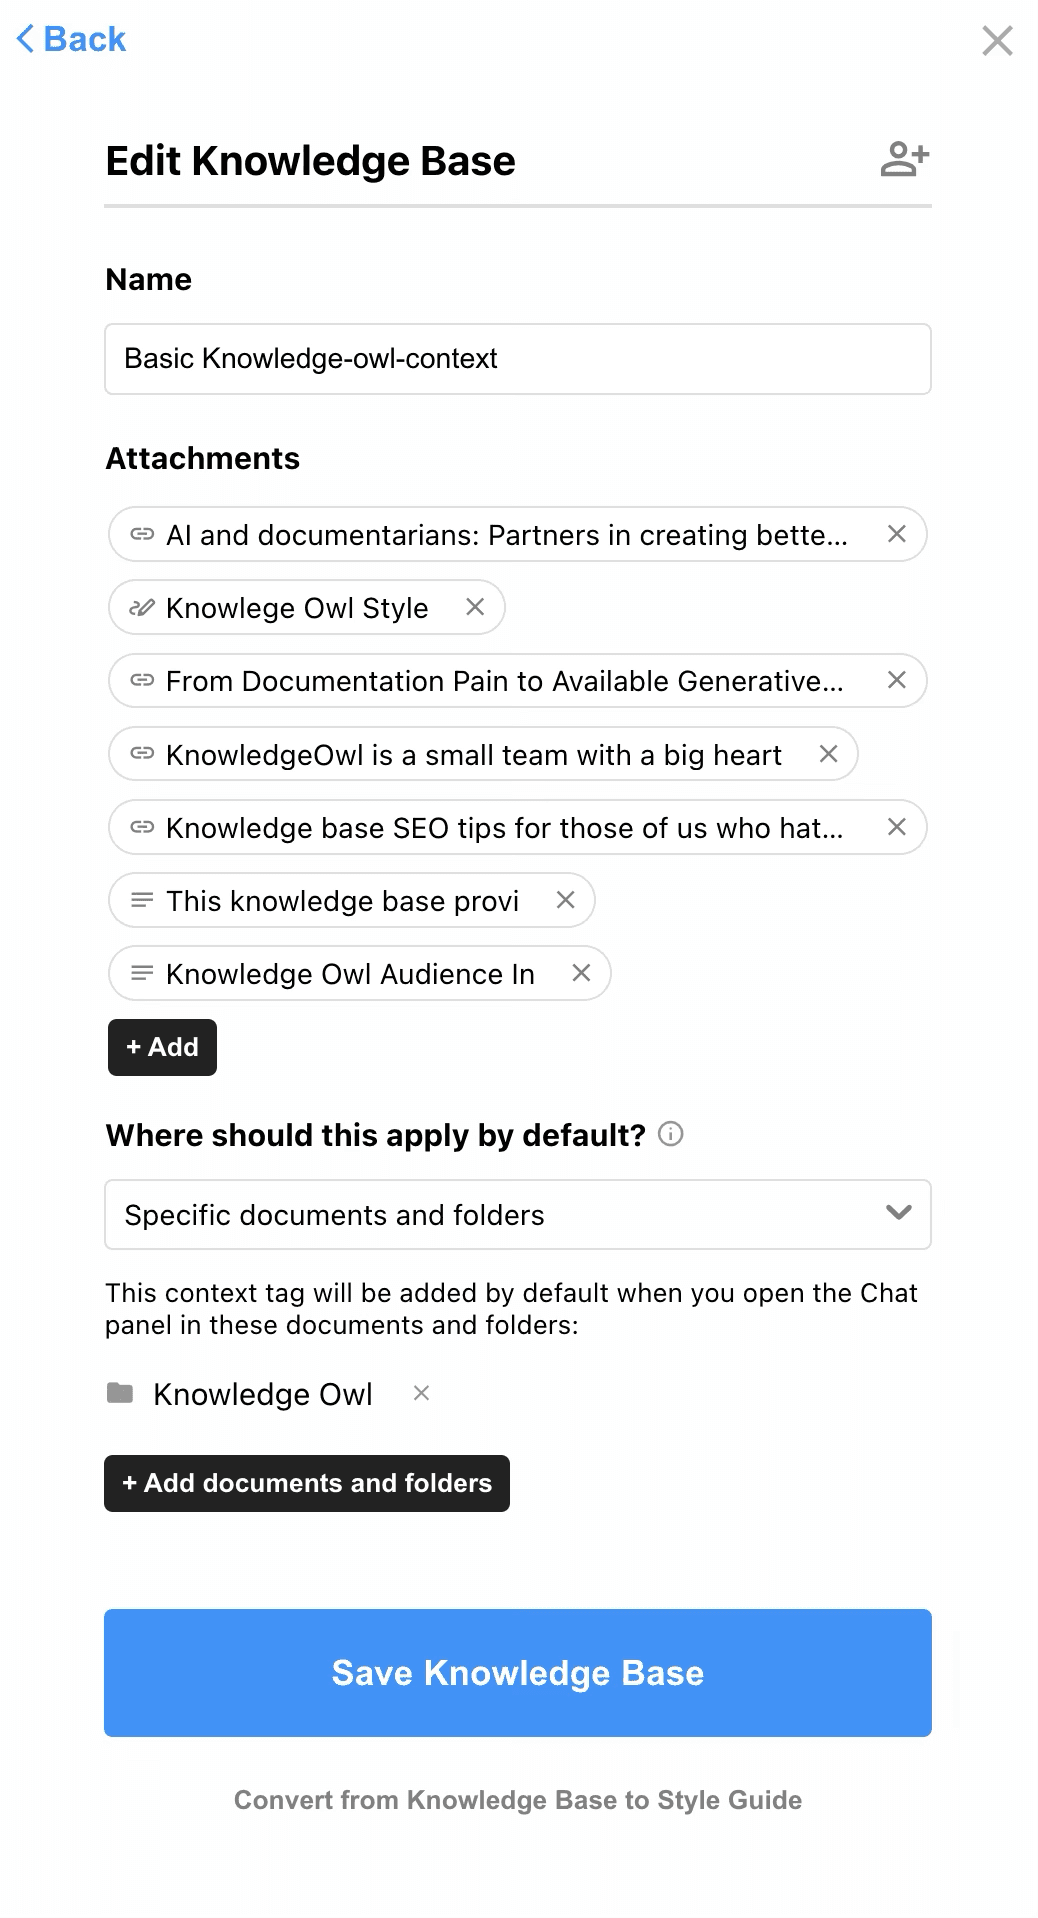The width and height of the screenshot is (1038, 1918).
Task: Click the link icon on AI and documentarians attachment
Action: 142,534
